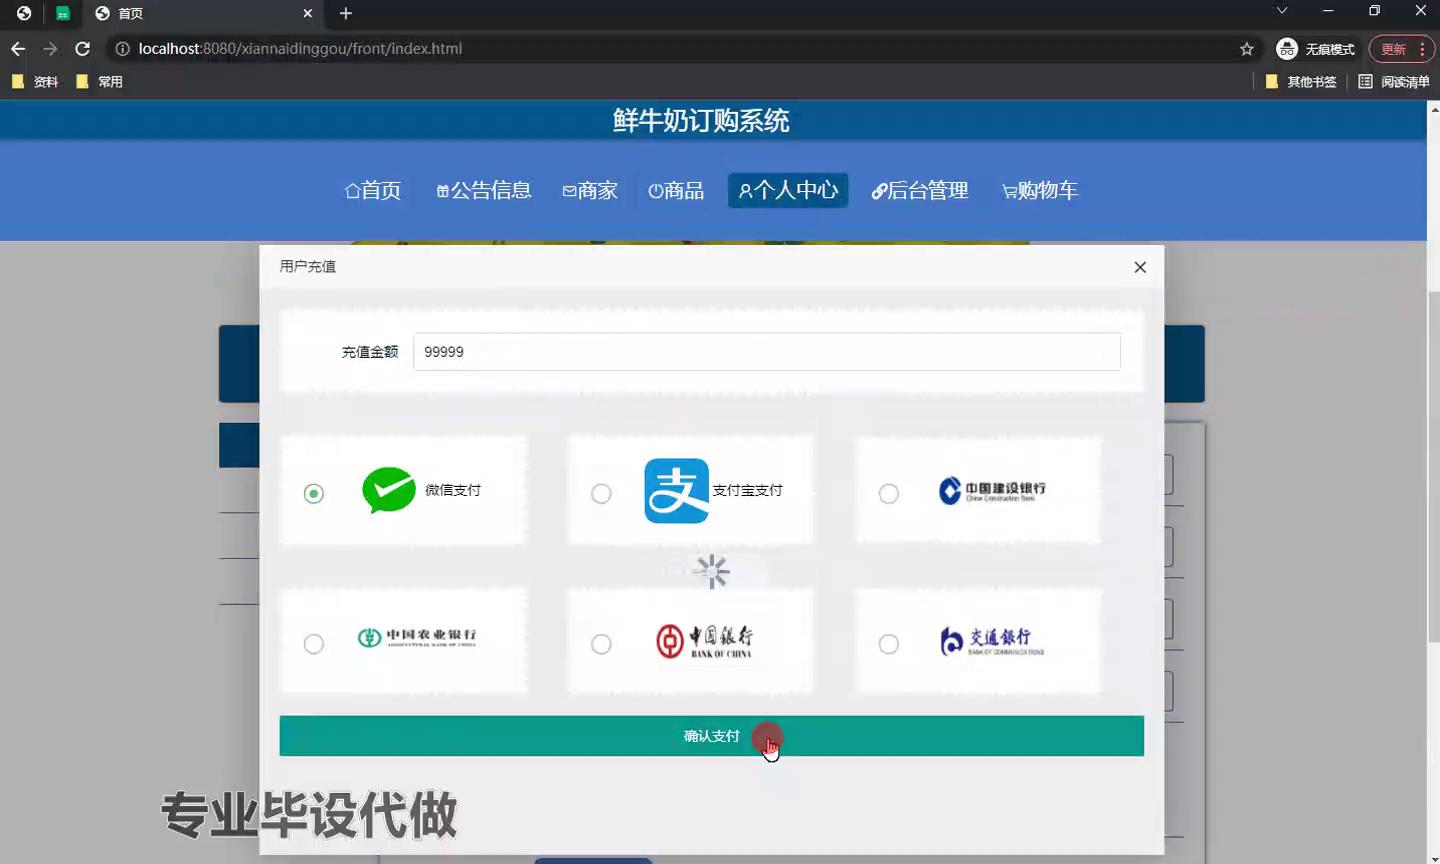1440x864 pixels.
Task: Expand the tab search chevron
Action: [1281, 11]
